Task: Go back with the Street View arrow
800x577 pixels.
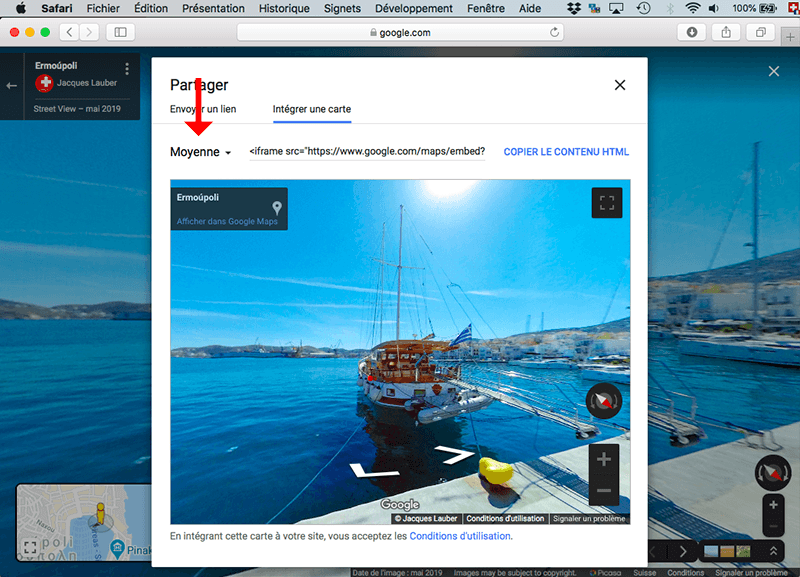Action: [12, 86]
